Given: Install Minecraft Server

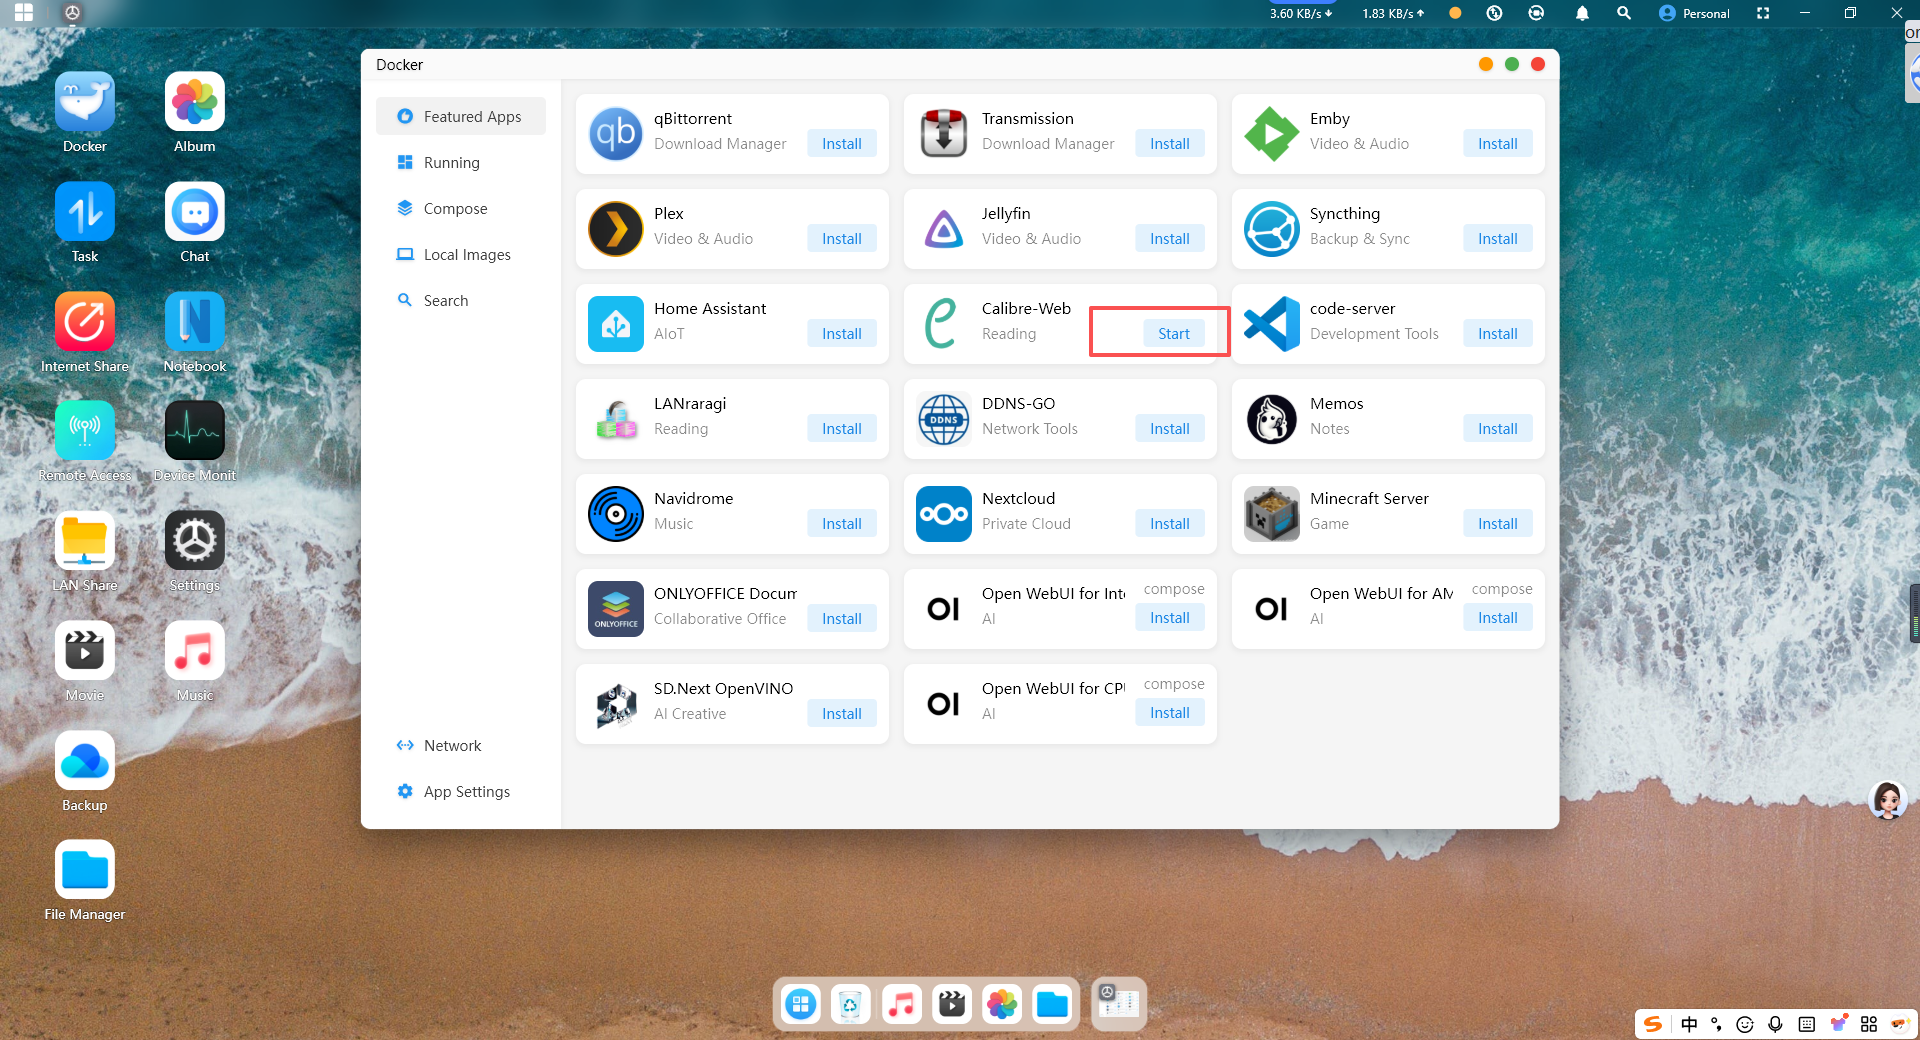Looking at the screenshot, I should click(1498, 524).
